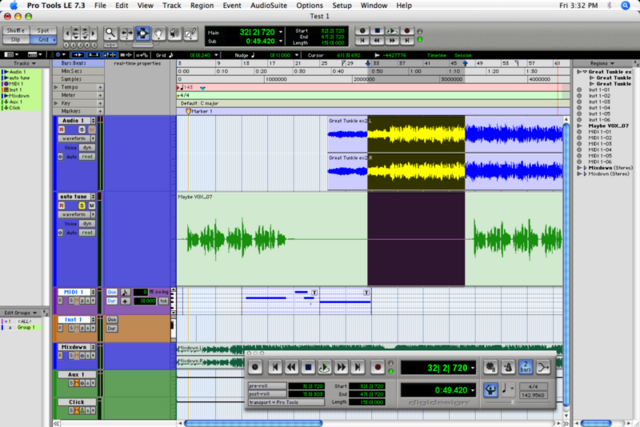Solo the Audio 1 track
Image resolution: width=640 pixels, height=427 pixels.
(x=82, y=129)
